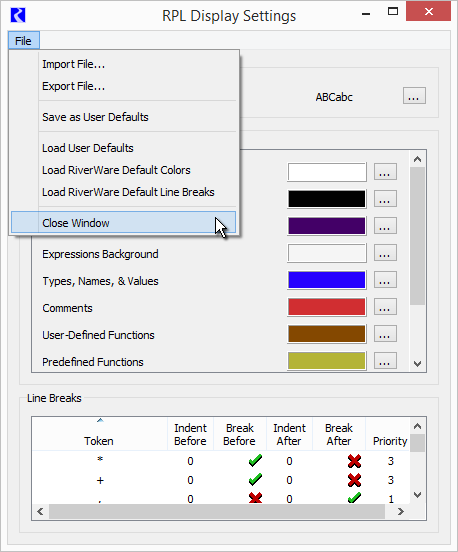This screenshot has height=552, width=458.
Task: Toggle Break Before checkmark for * token
Action: [x=255, y=460]
